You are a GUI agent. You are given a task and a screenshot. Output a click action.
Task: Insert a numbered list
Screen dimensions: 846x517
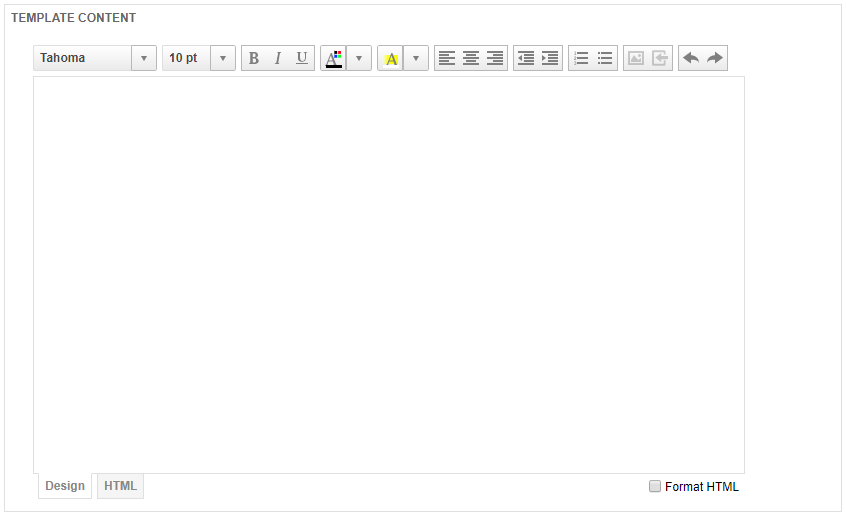(581, 58)
